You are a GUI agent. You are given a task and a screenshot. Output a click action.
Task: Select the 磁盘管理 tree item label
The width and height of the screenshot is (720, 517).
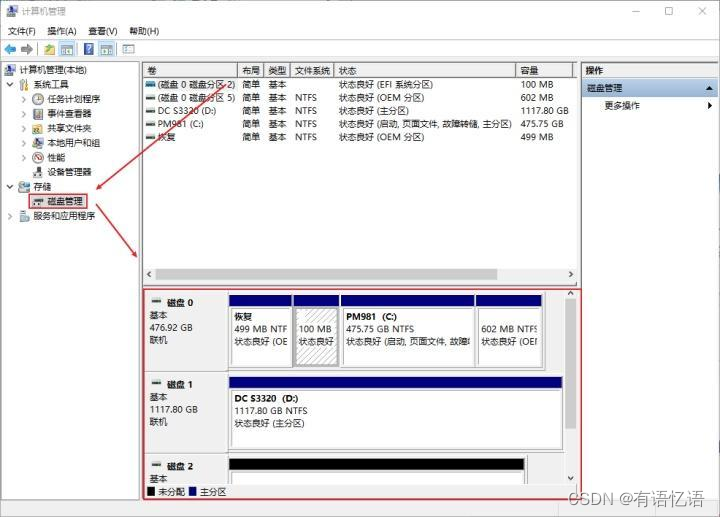pos(65,202)
